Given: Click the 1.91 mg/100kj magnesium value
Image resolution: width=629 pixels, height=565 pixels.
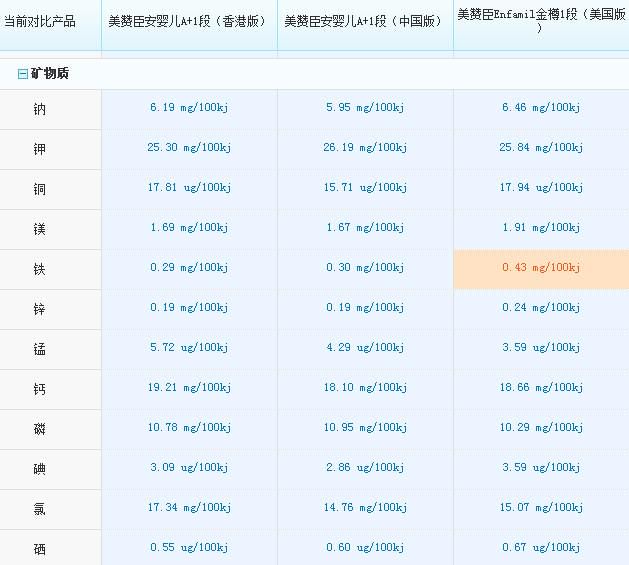Looking at the screenshot, I should [541, 228].
